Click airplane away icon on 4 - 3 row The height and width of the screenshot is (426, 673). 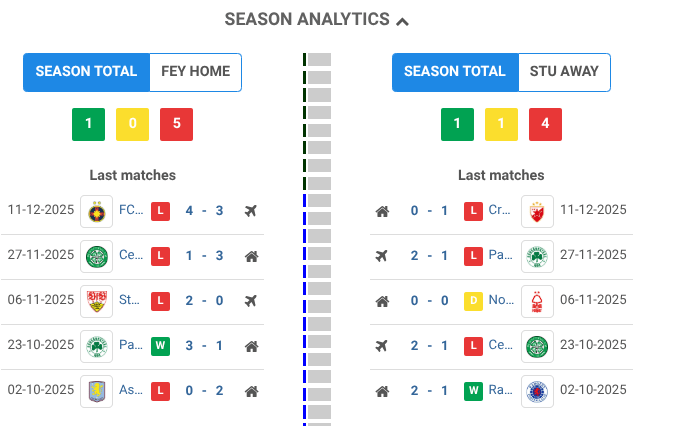(251, 211)
